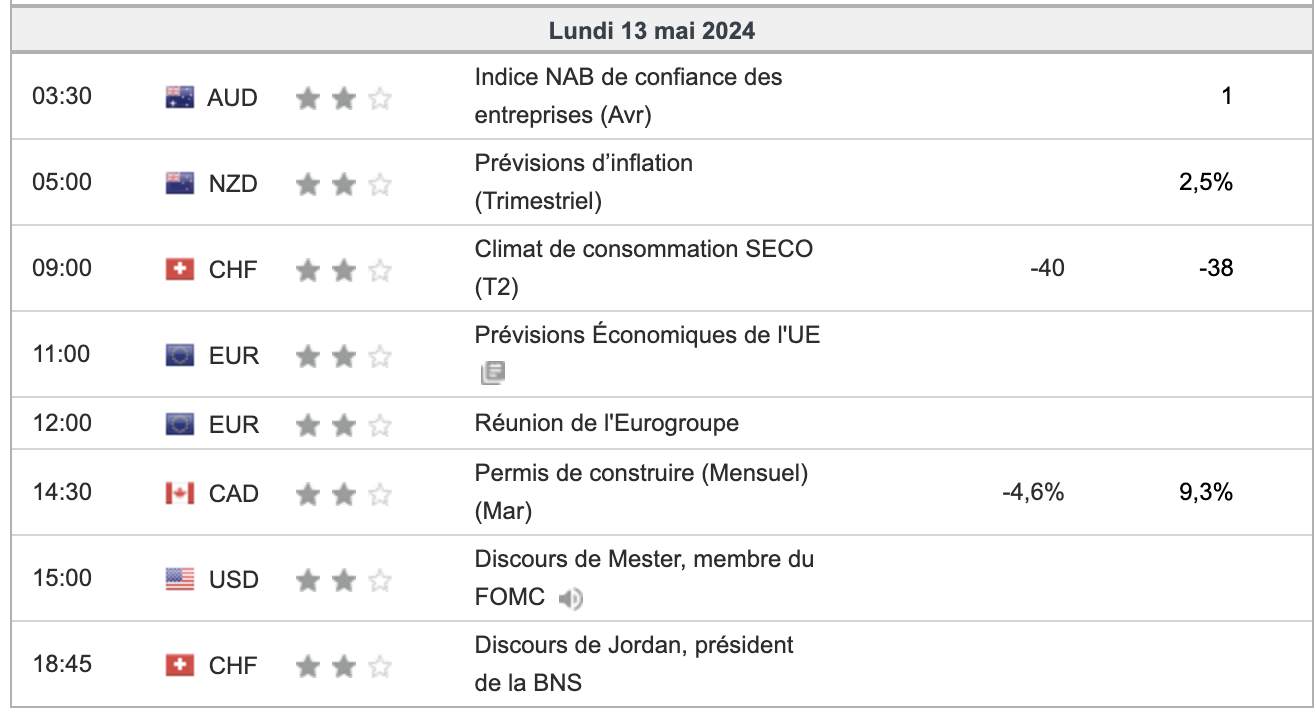Click the Lundi 13 mai 2024 date header
Image resolution: width=1316 pixels, height=716 pixels.
point(651,31)
